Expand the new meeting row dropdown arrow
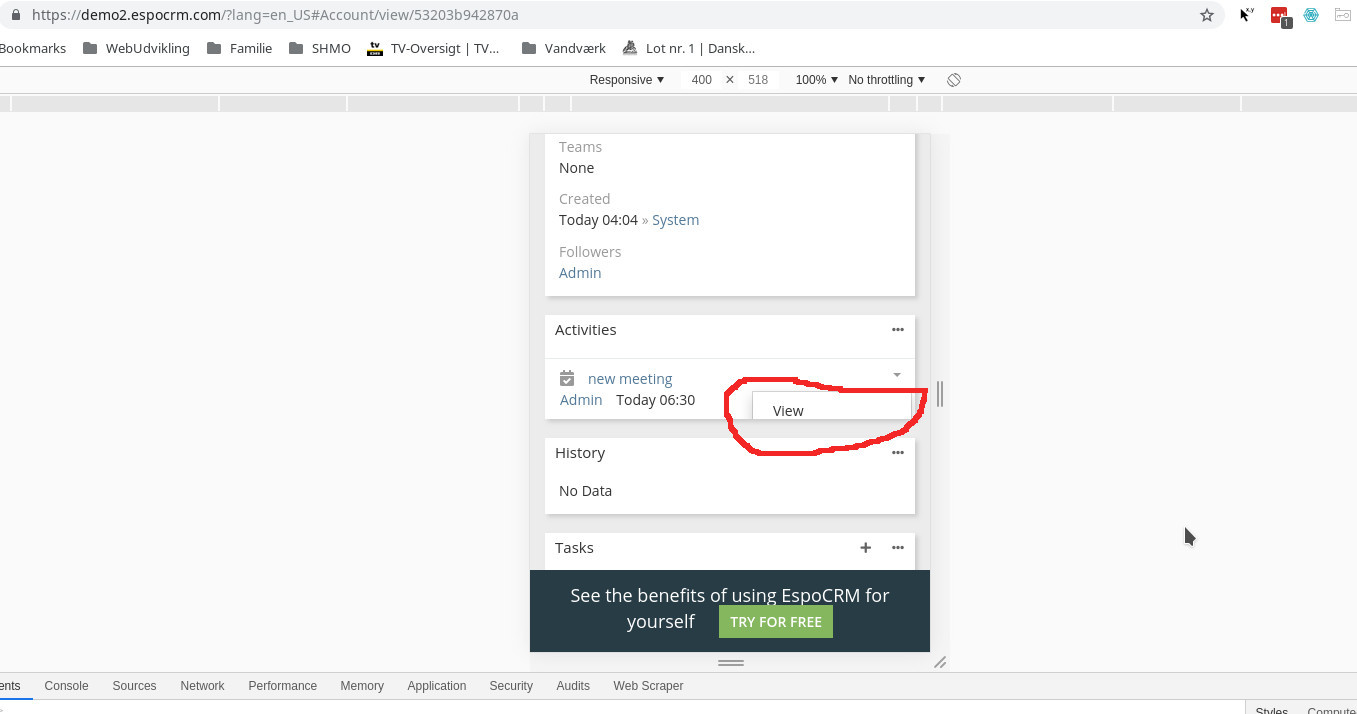 896,375
